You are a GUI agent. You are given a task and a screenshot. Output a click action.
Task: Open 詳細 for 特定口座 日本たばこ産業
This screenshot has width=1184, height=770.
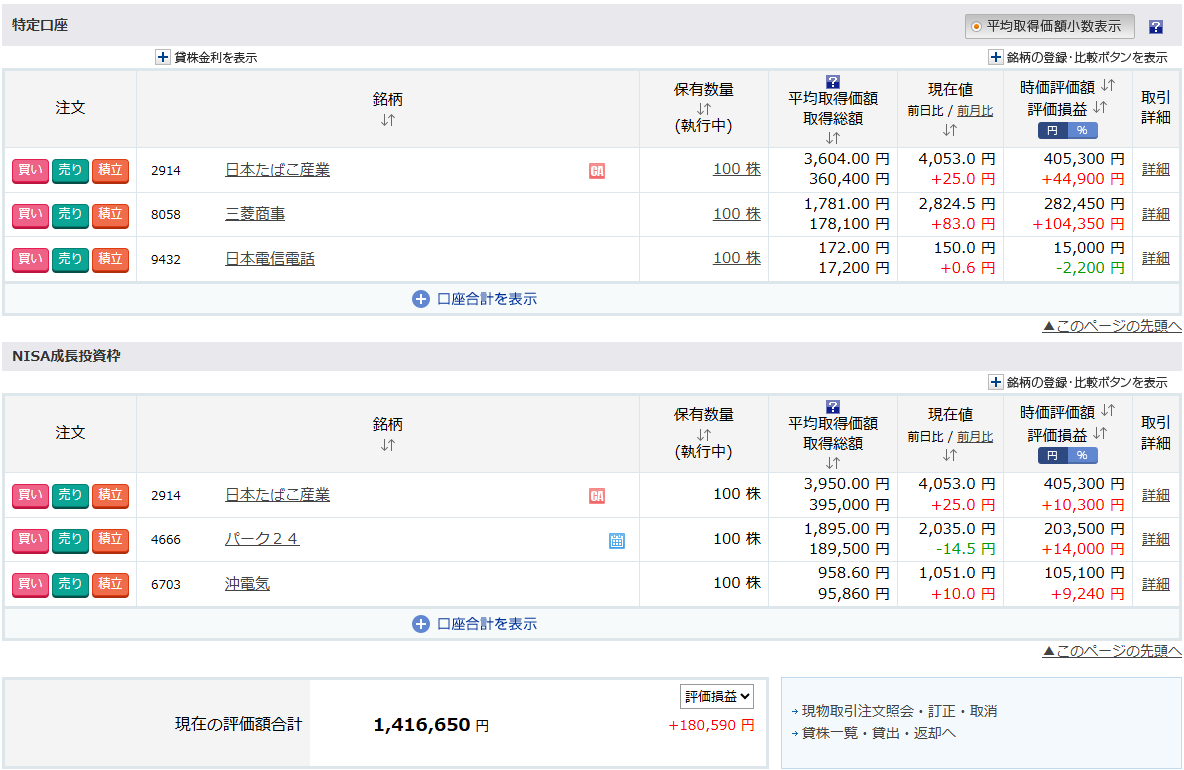click(1155, 169)
